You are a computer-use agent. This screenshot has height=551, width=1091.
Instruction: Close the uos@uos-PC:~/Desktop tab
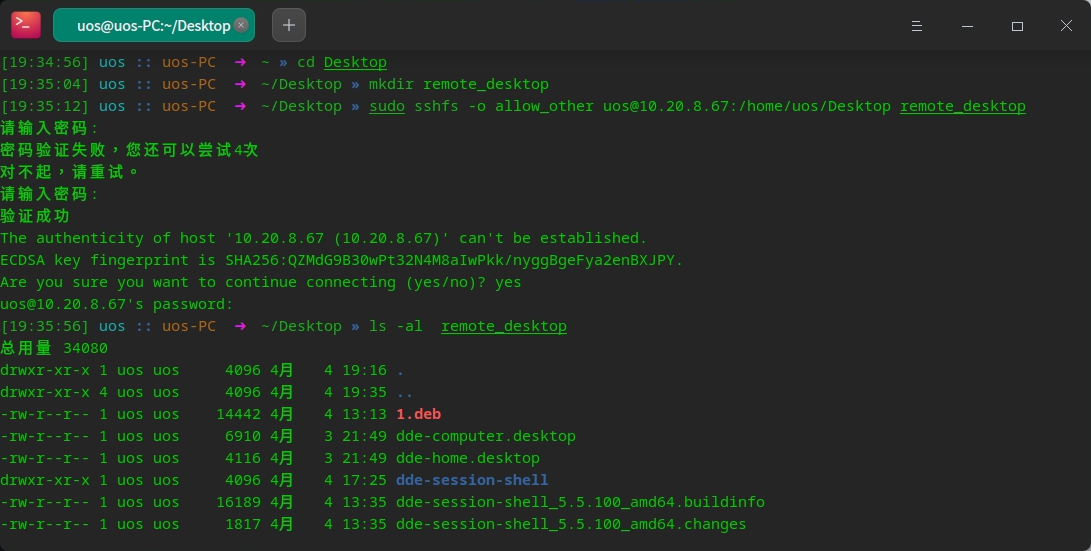click(x=240, y=26)
